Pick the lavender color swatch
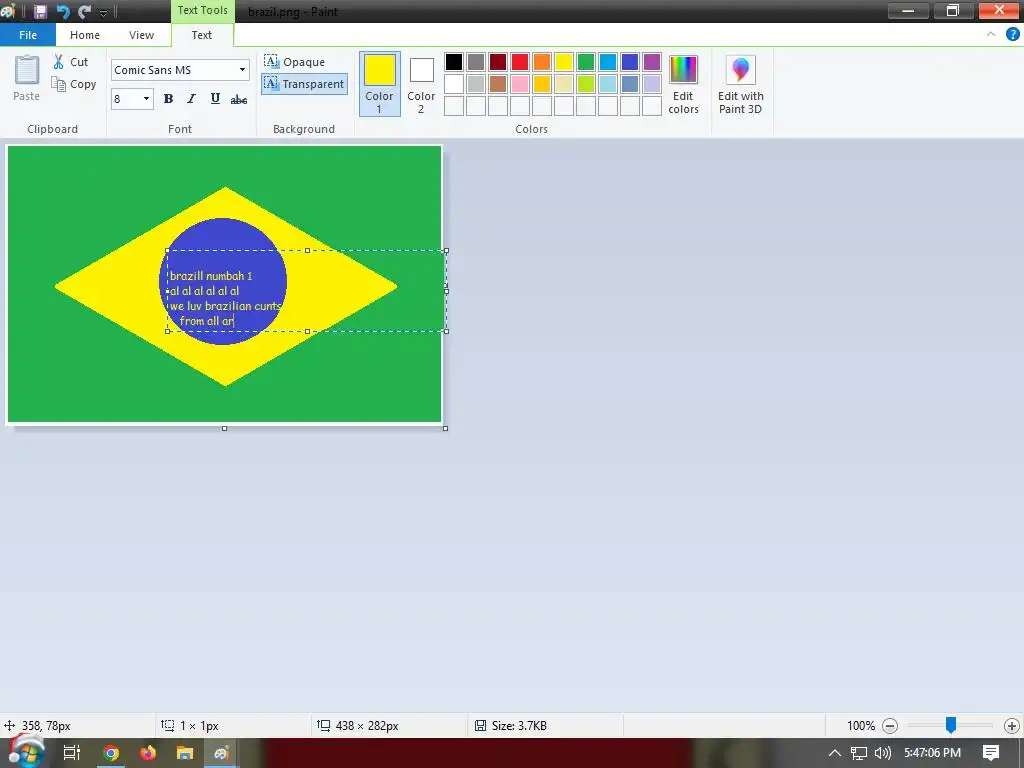This screenshot has height=768, width=1024. tap(652, 84)
